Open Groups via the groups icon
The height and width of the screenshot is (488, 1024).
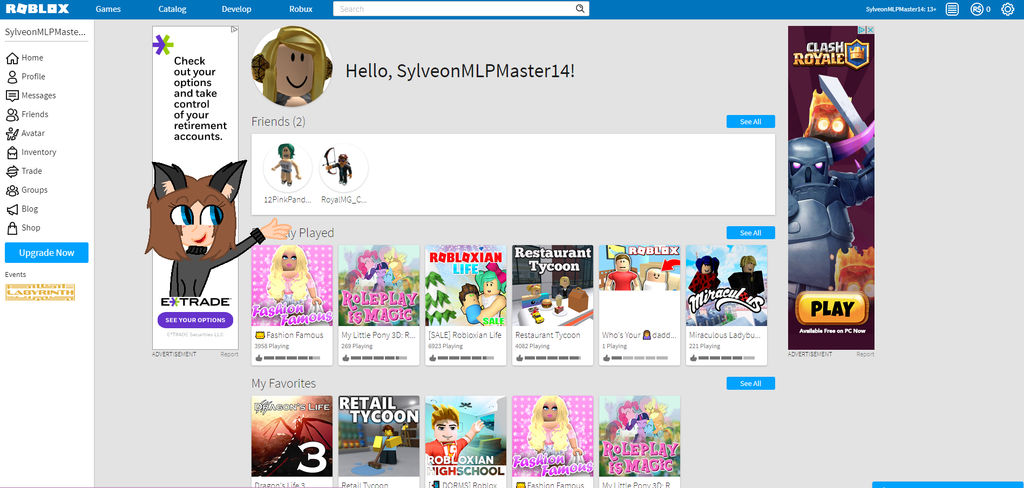pyautogui.click(x=12, y=191)
